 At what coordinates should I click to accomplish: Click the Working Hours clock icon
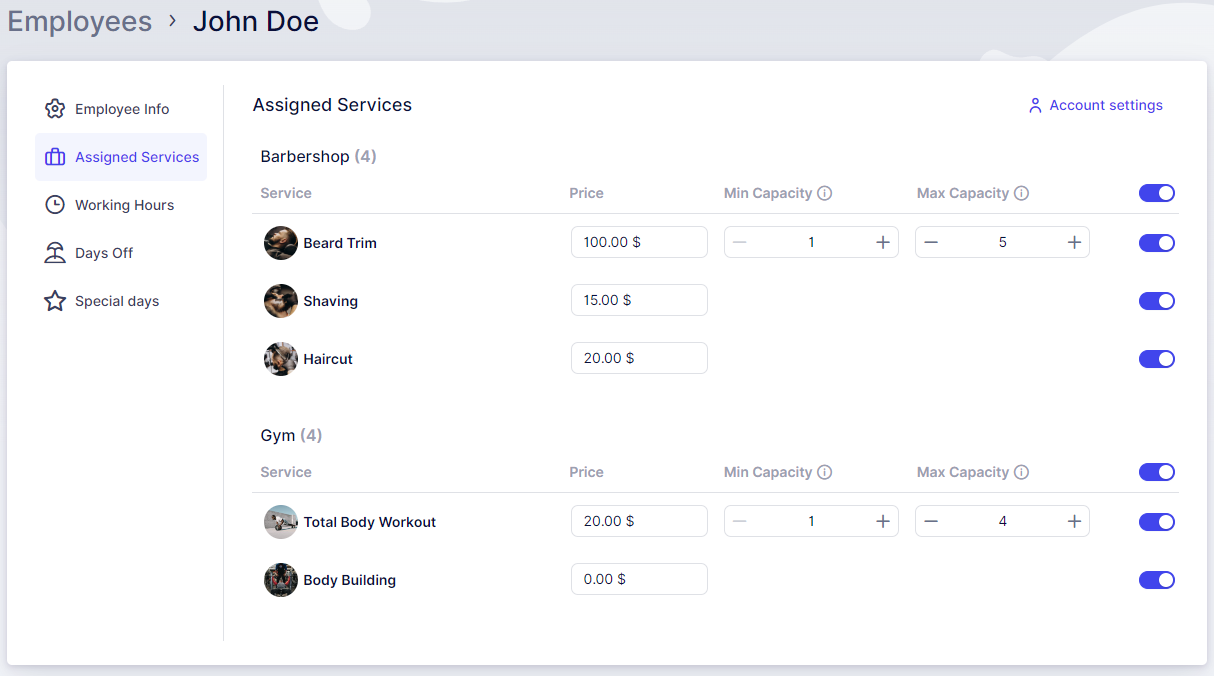point(55,205)
